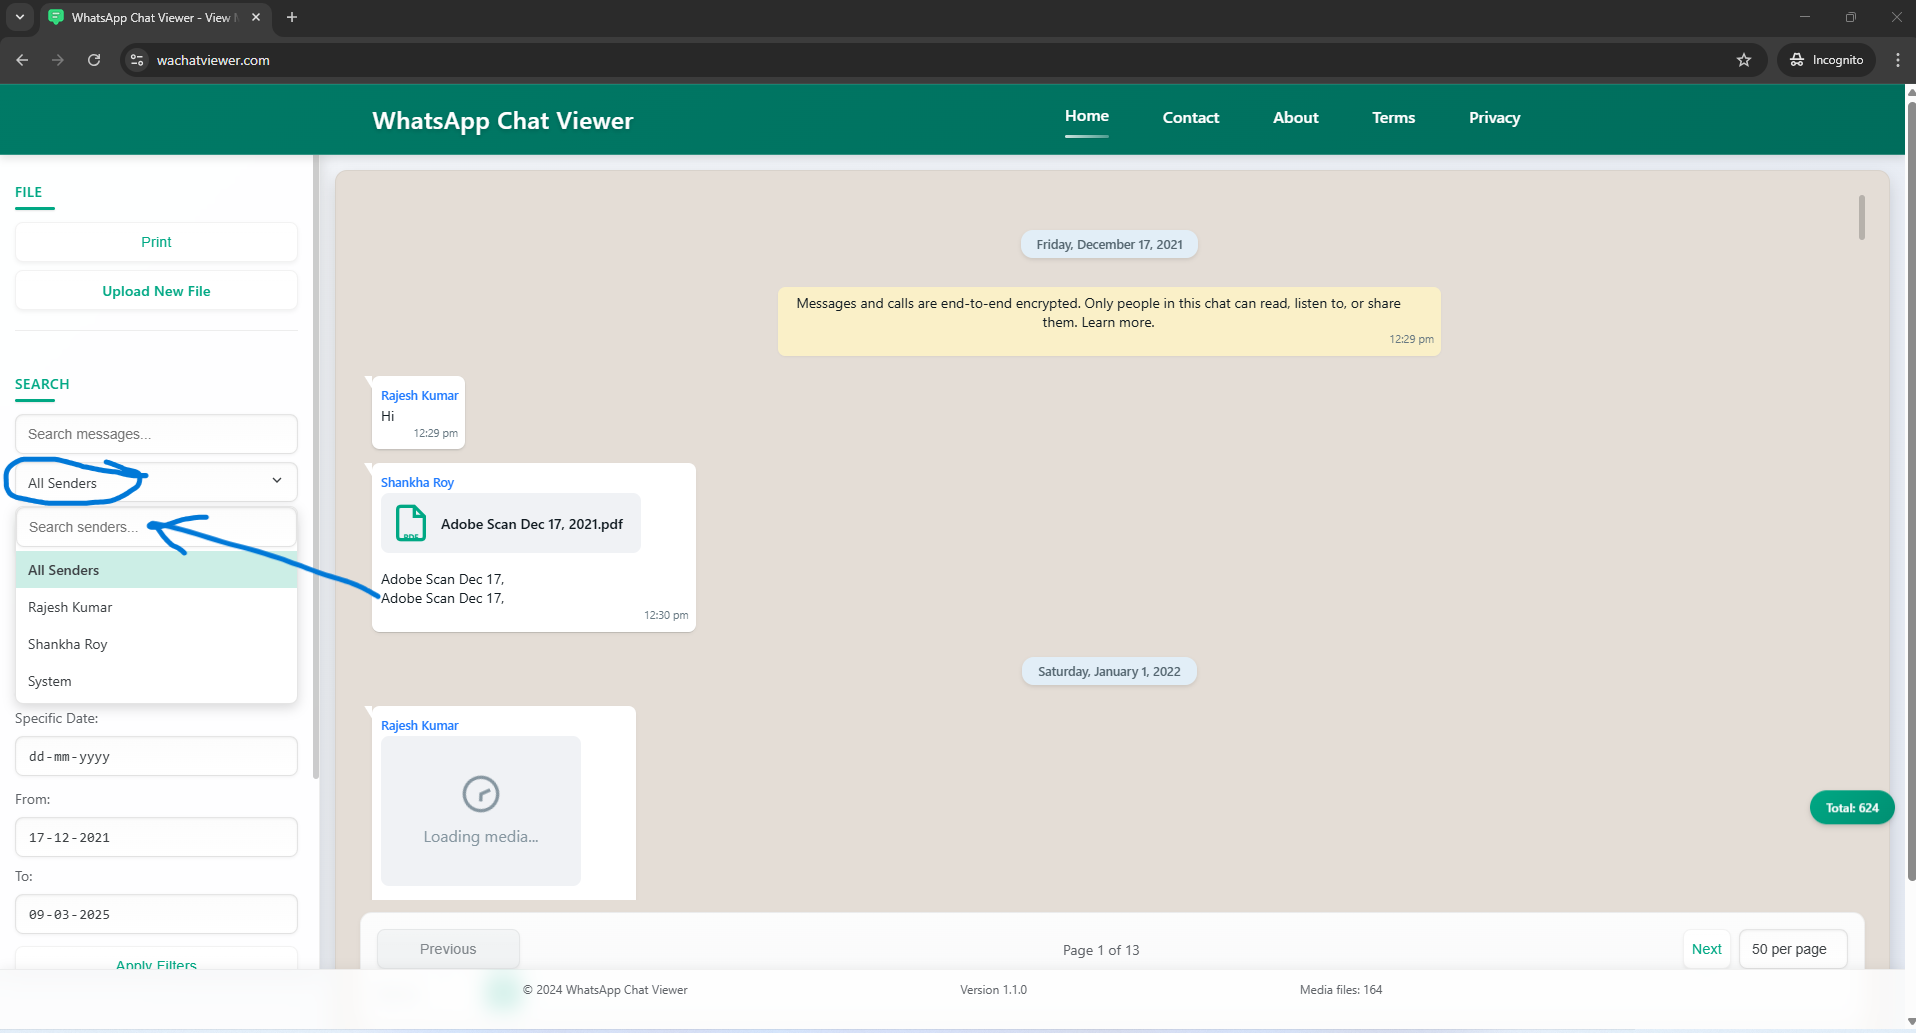Open a new browser tab
Image resolution: width=1916 pixels, height=1033 pixels.
(291, 17)
